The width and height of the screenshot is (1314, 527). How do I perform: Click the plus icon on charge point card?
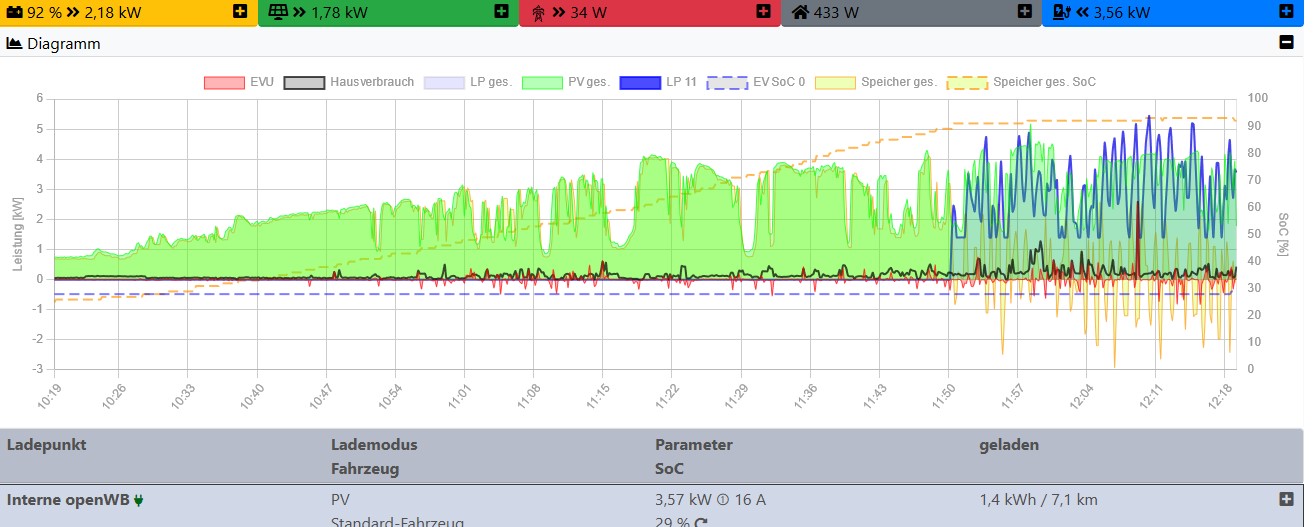click(x=1285, y=12)
